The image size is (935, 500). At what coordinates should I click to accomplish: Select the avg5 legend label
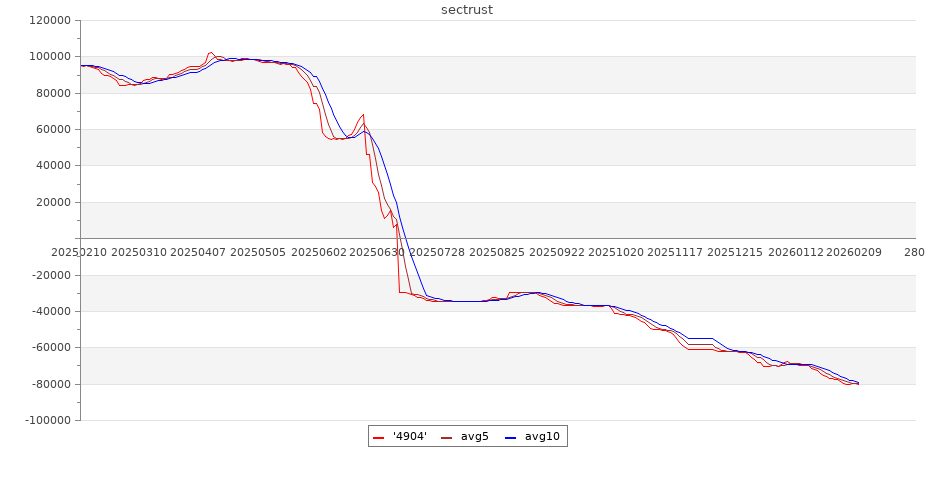474,437
